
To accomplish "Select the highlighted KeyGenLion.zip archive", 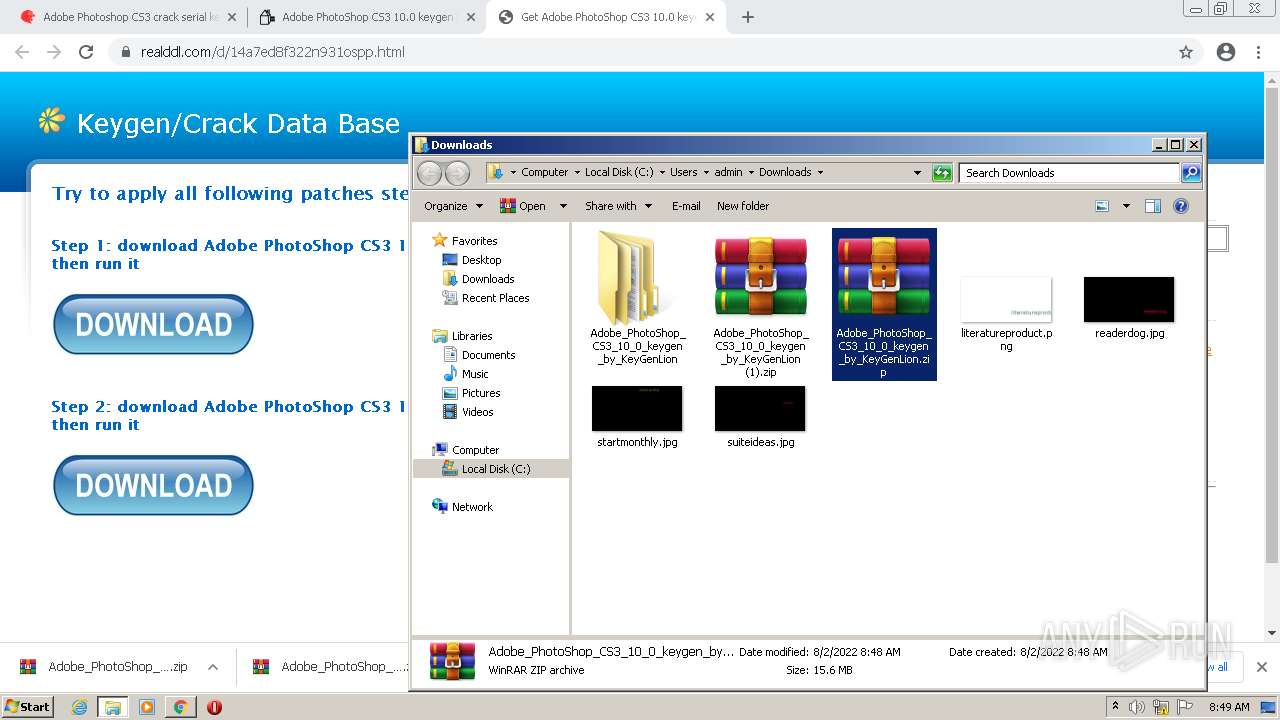I will coord(884,304).
